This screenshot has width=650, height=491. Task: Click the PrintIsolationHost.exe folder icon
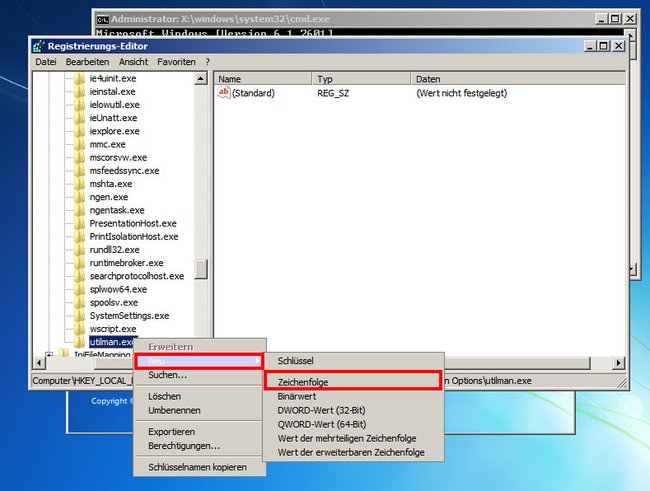(80, 237)
